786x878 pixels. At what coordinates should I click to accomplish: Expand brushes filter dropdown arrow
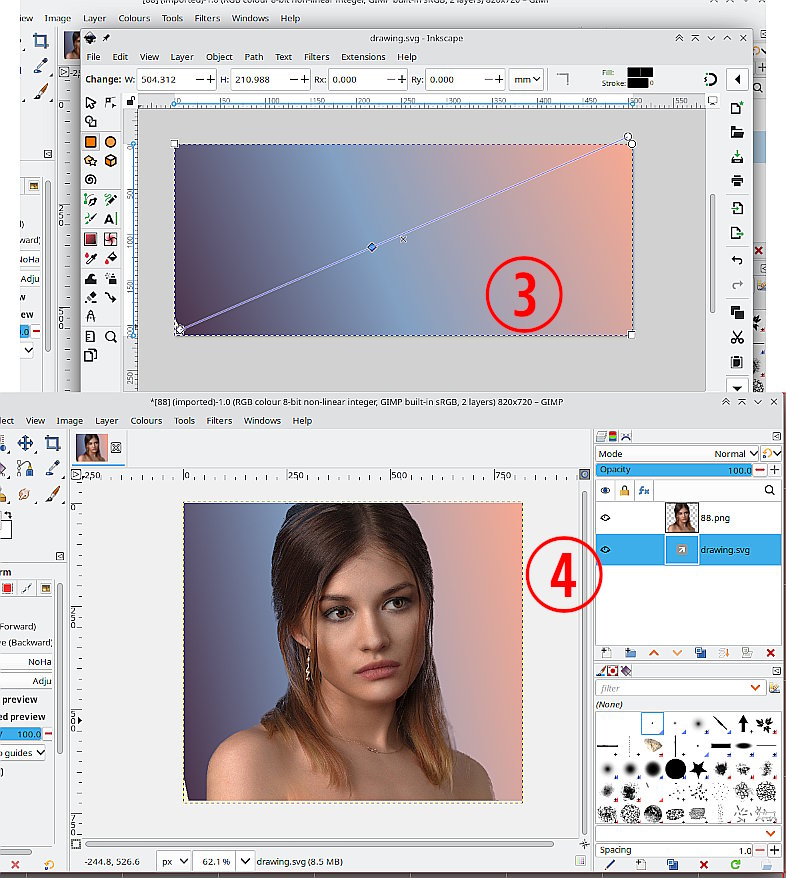point(755,688)
